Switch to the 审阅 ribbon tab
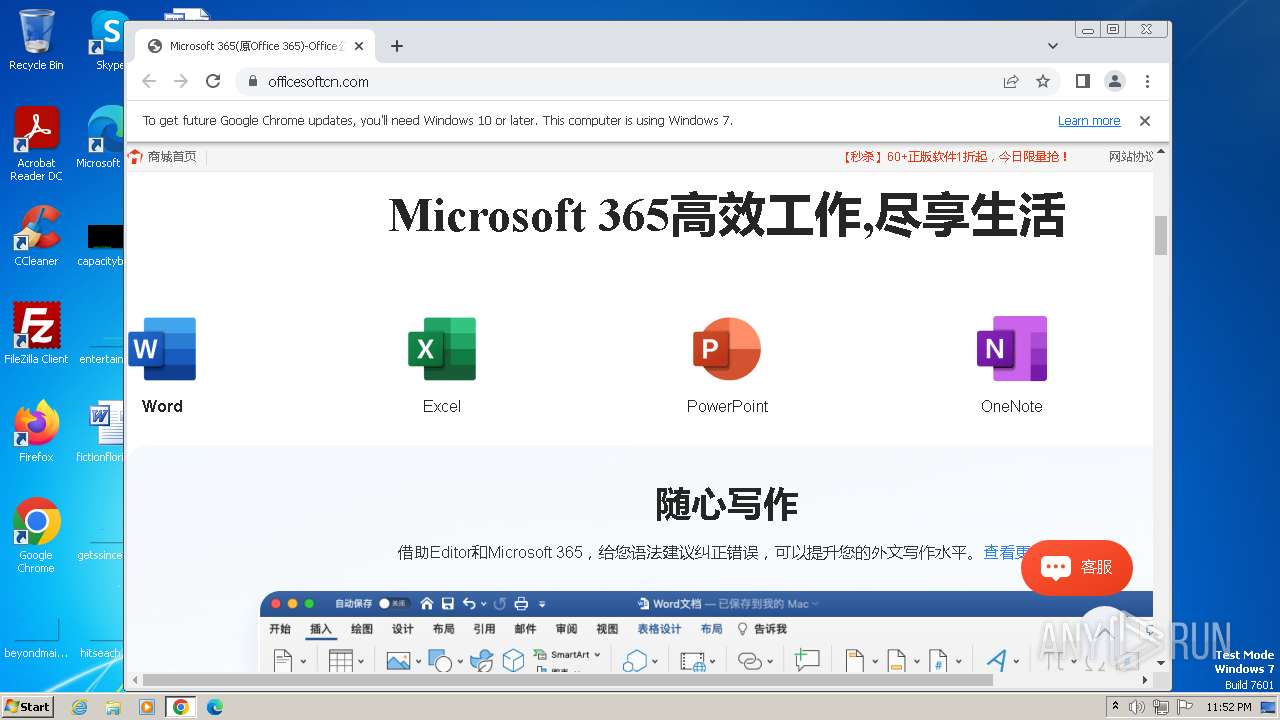The image size is (1280, 720). click(566, 629)
